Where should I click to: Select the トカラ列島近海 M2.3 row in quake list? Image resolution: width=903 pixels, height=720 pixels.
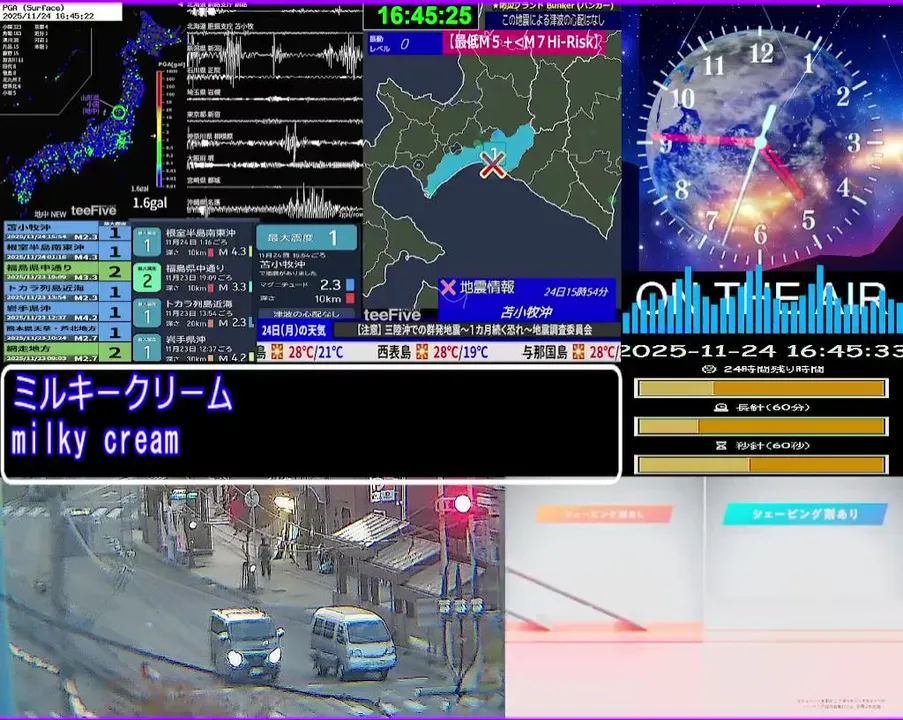coord(67,291)
